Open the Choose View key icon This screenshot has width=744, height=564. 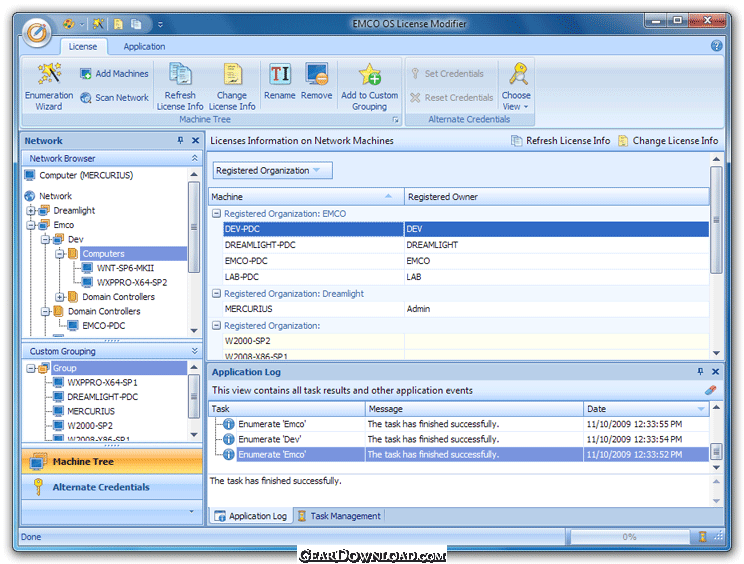(x=518, y=74)
